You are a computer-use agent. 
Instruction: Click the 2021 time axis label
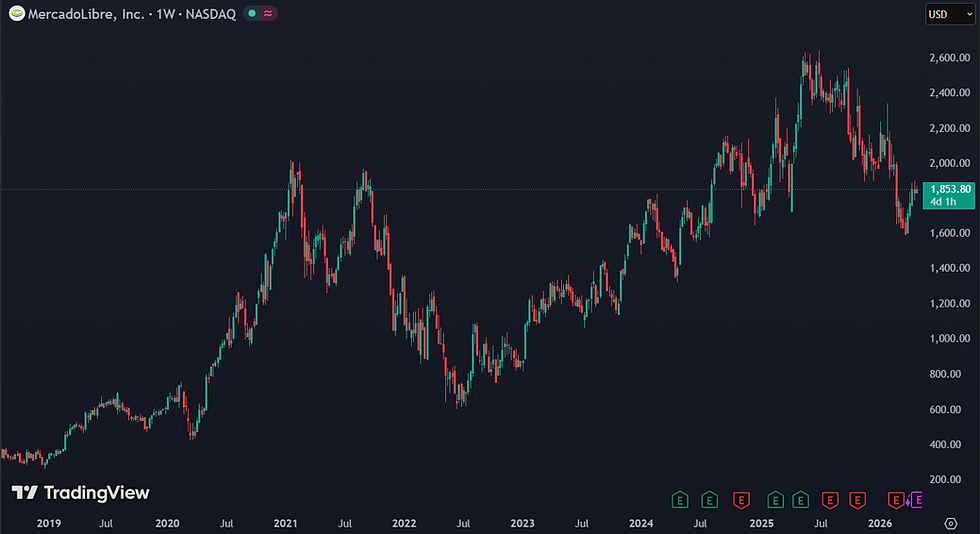pos(286,523)
